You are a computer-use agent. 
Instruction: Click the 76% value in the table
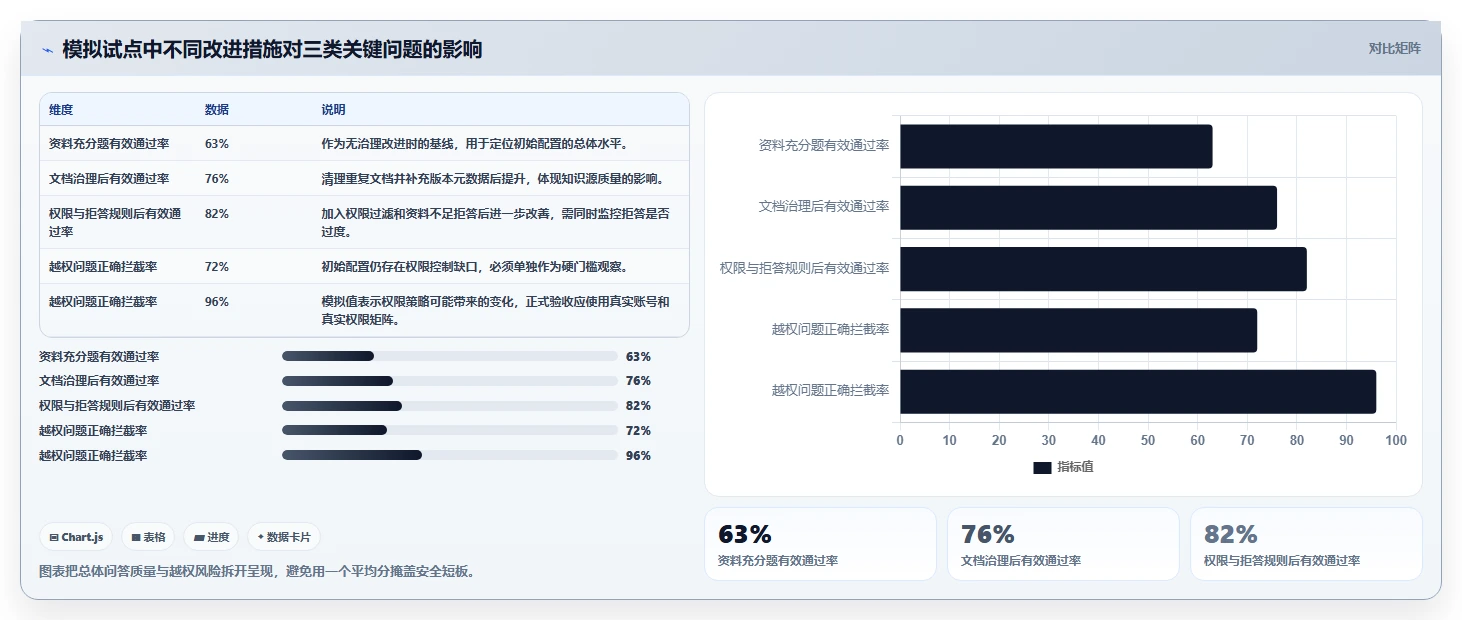click(x=217, y=179)
